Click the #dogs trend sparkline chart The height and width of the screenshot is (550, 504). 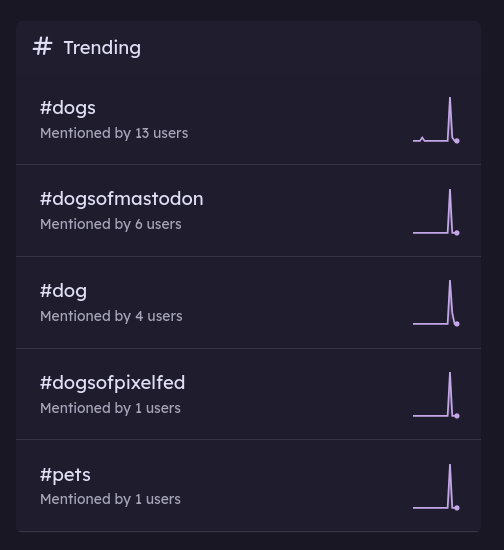click(436, 120)
